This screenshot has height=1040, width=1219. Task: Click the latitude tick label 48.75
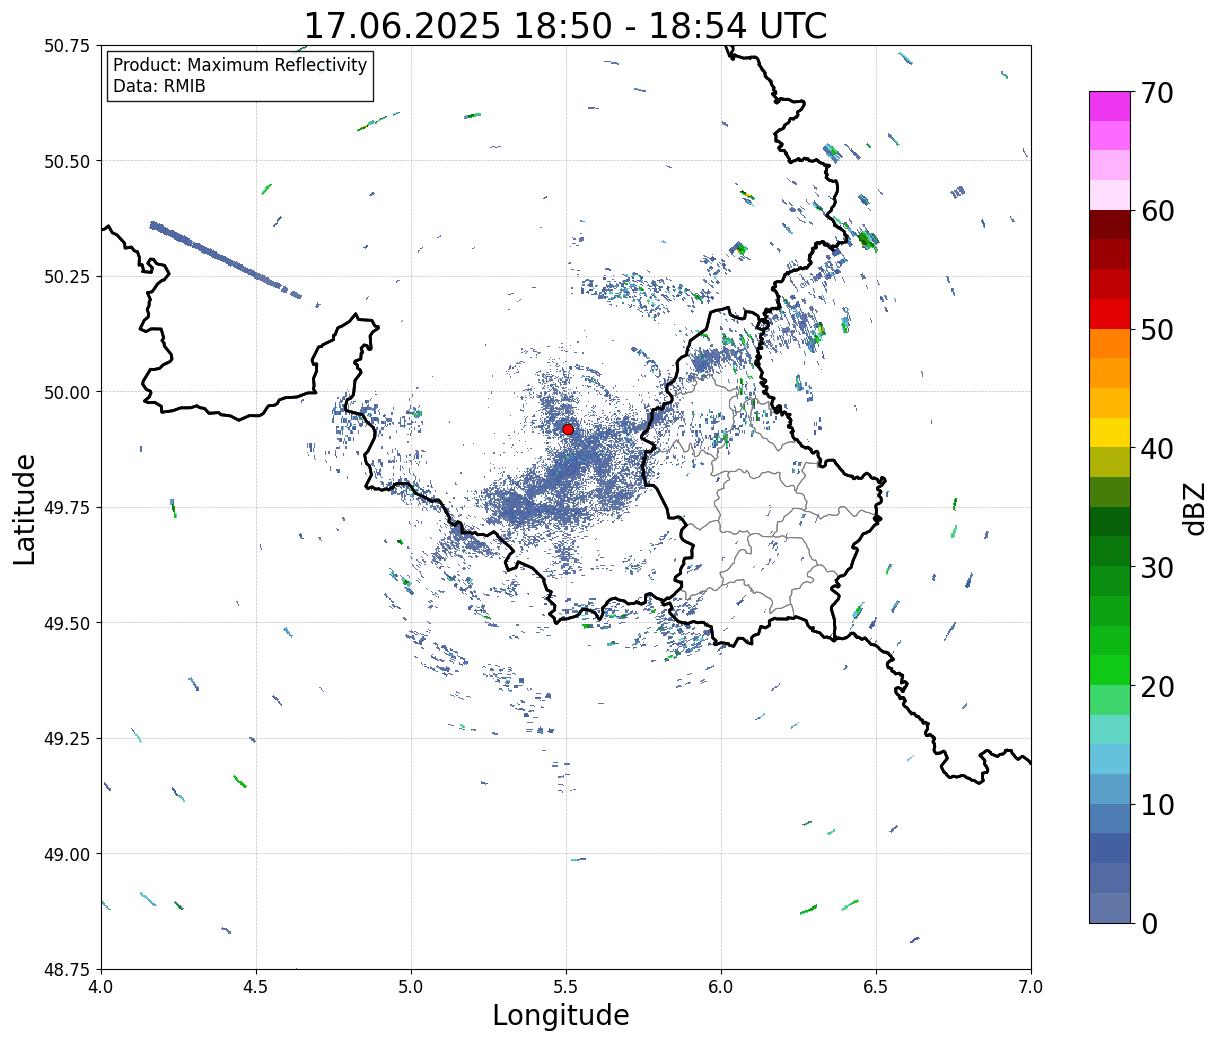point(68,969)
